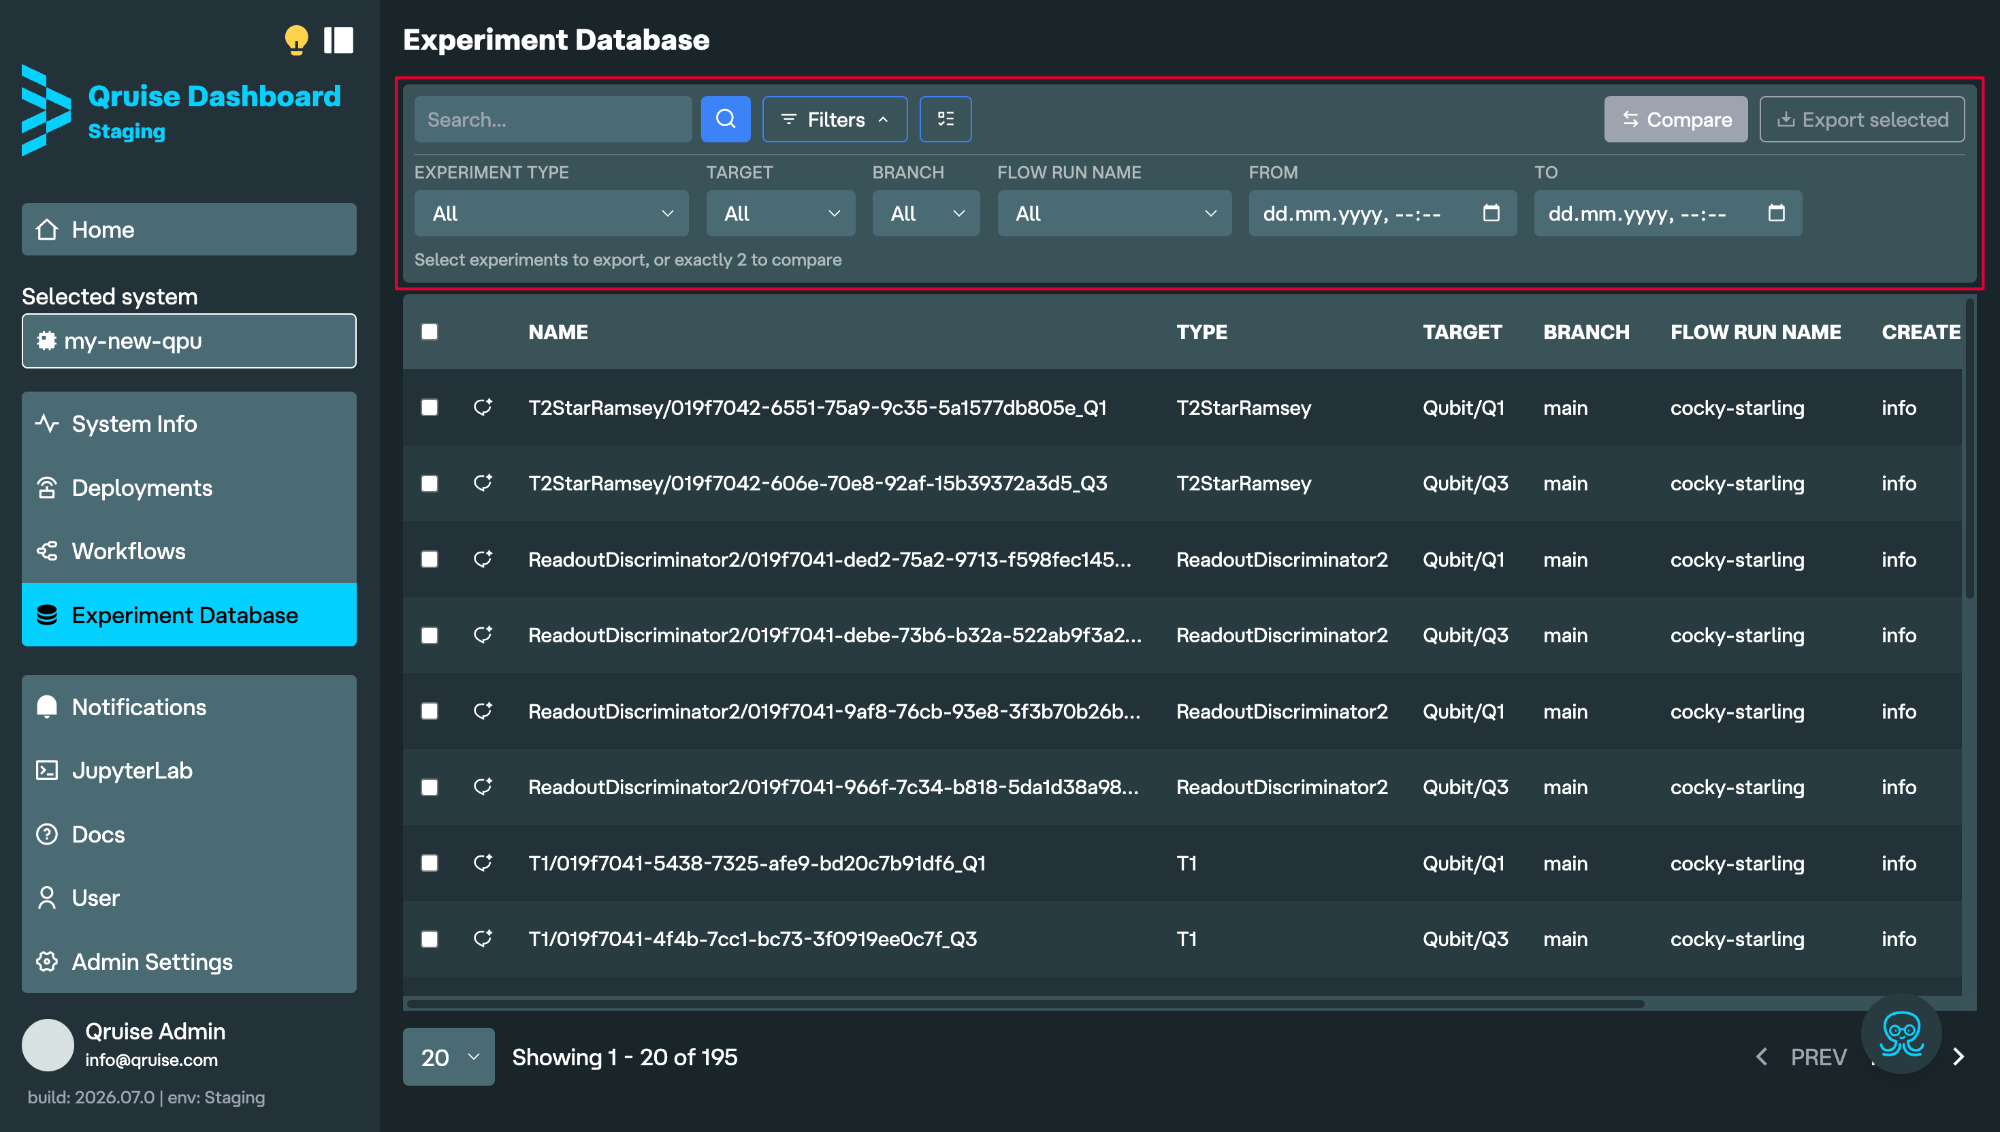Open the Experiment Type dropdown

[551, 213]
